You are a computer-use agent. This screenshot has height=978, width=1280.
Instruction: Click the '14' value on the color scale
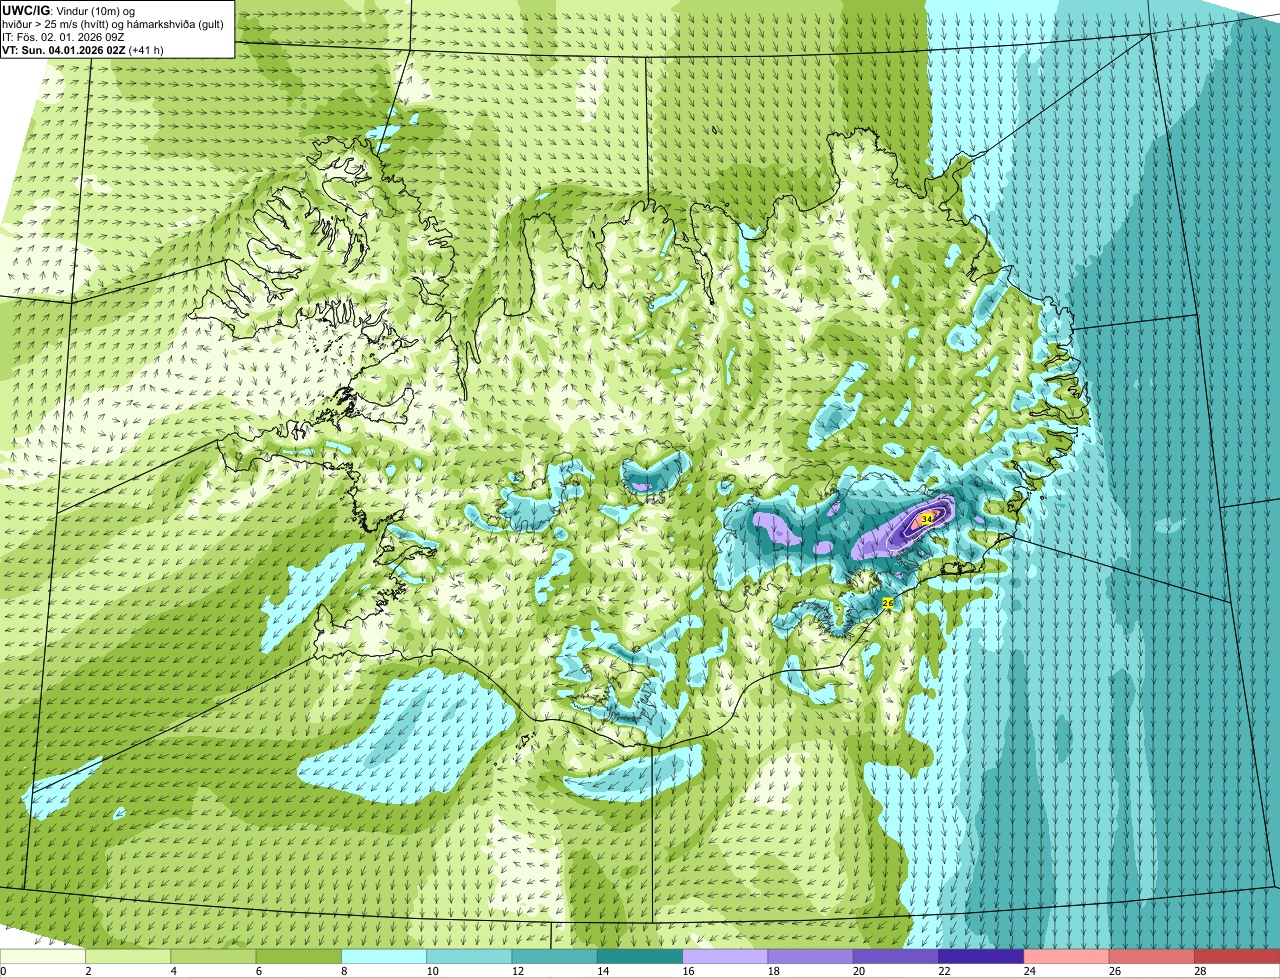(x=603, y=971)
